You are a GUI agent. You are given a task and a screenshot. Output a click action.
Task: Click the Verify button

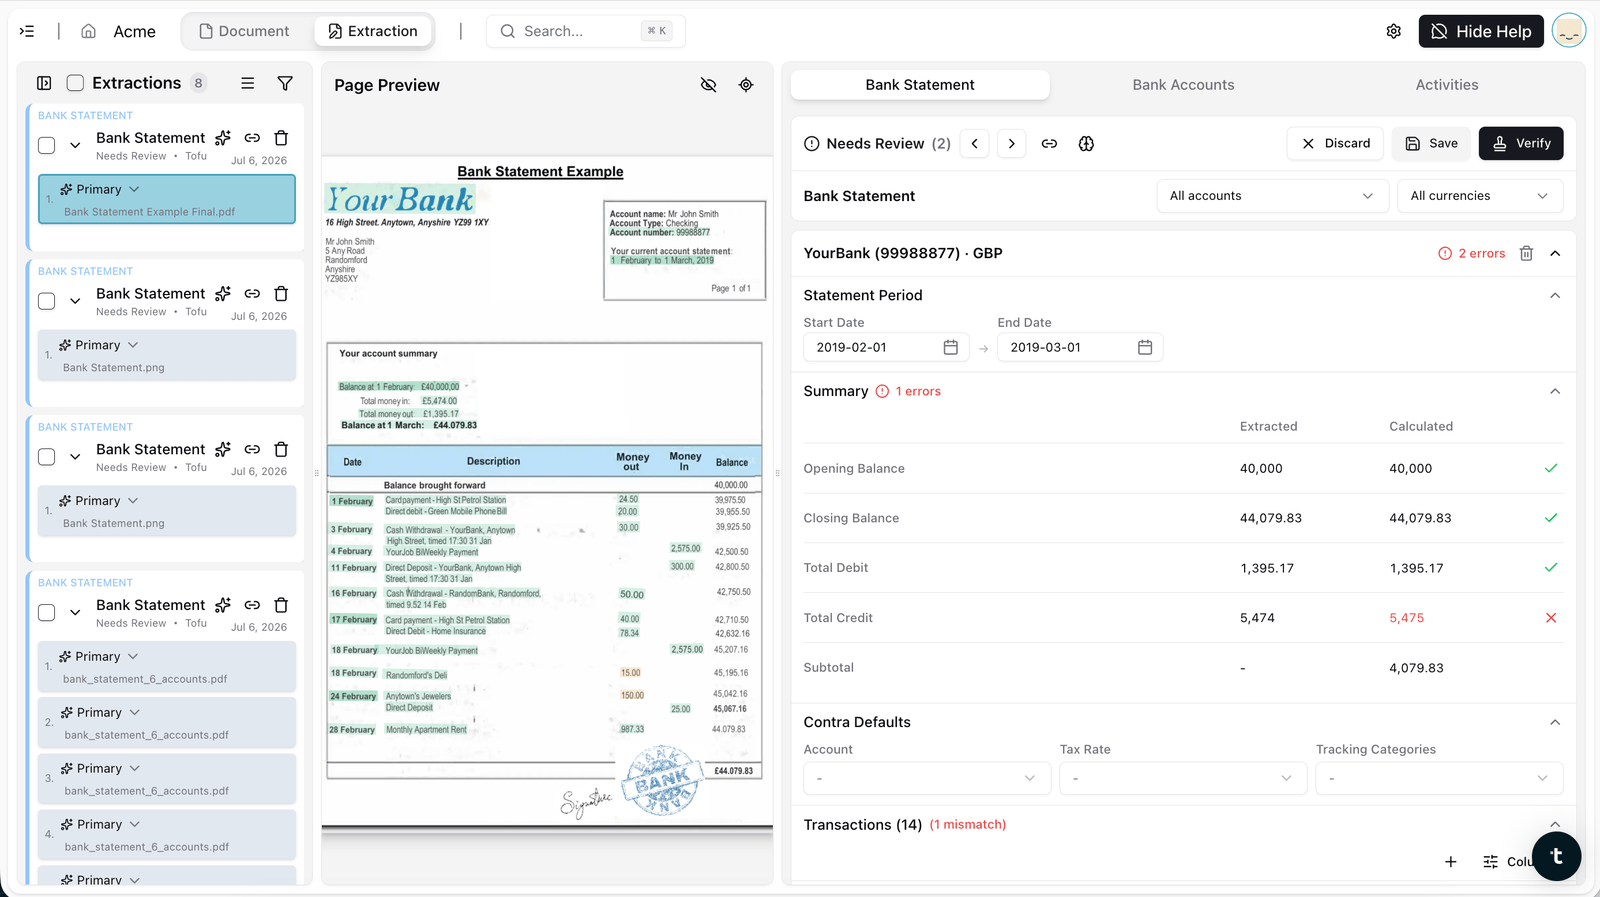point(1521,143)
